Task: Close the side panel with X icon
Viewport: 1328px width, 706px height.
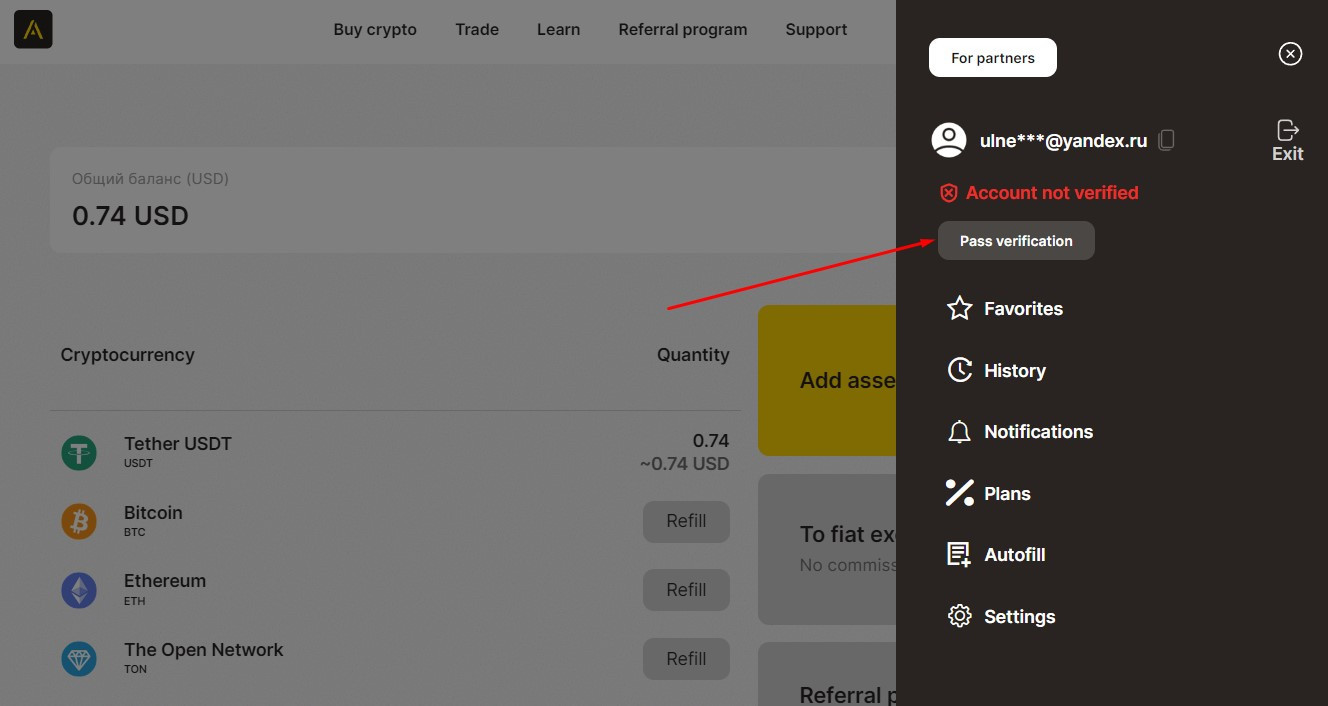Action: point(1290,54)
